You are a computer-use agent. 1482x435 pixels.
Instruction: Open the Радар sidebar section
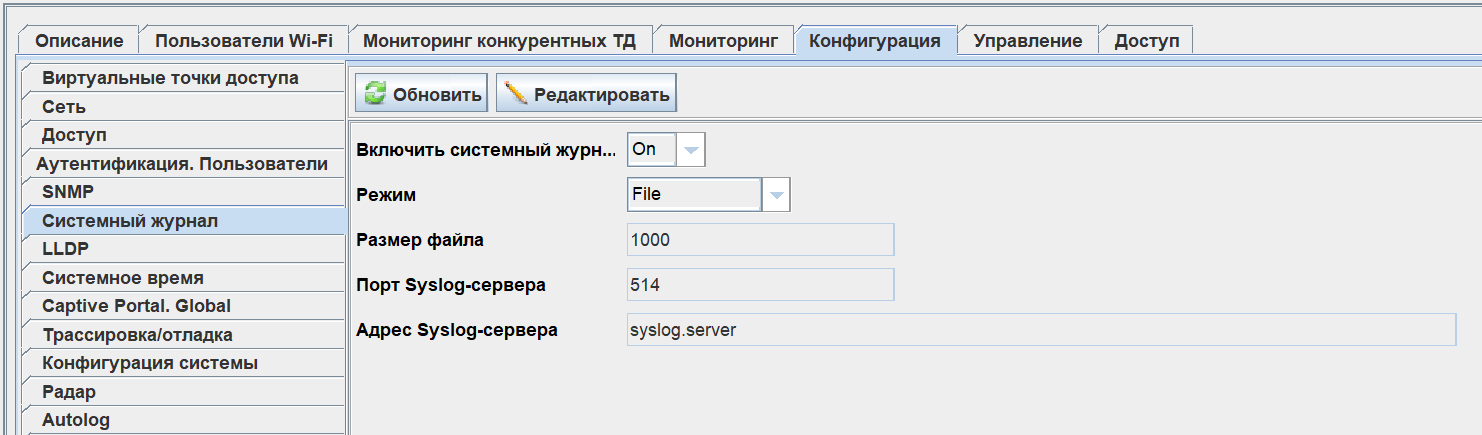[69, 392]
